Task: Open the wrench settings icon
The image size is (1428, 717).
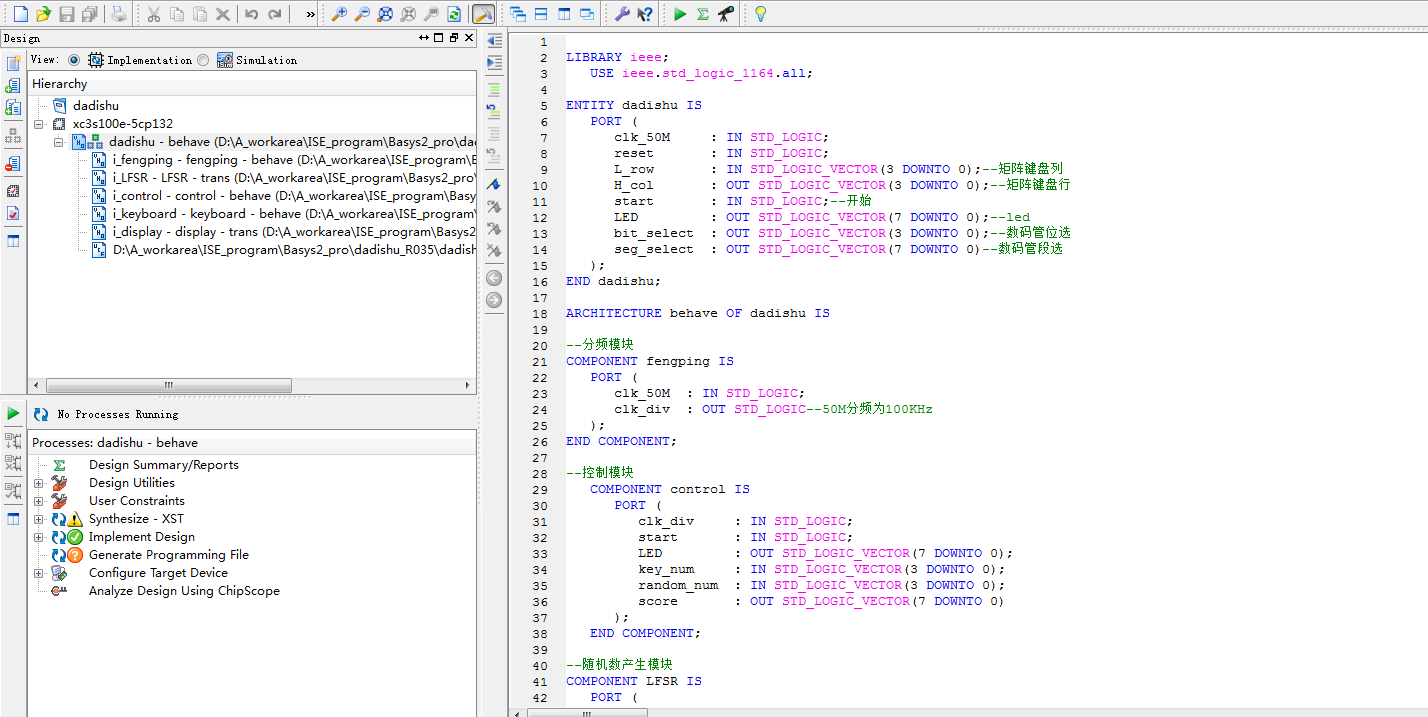Action: pos(621,14)
